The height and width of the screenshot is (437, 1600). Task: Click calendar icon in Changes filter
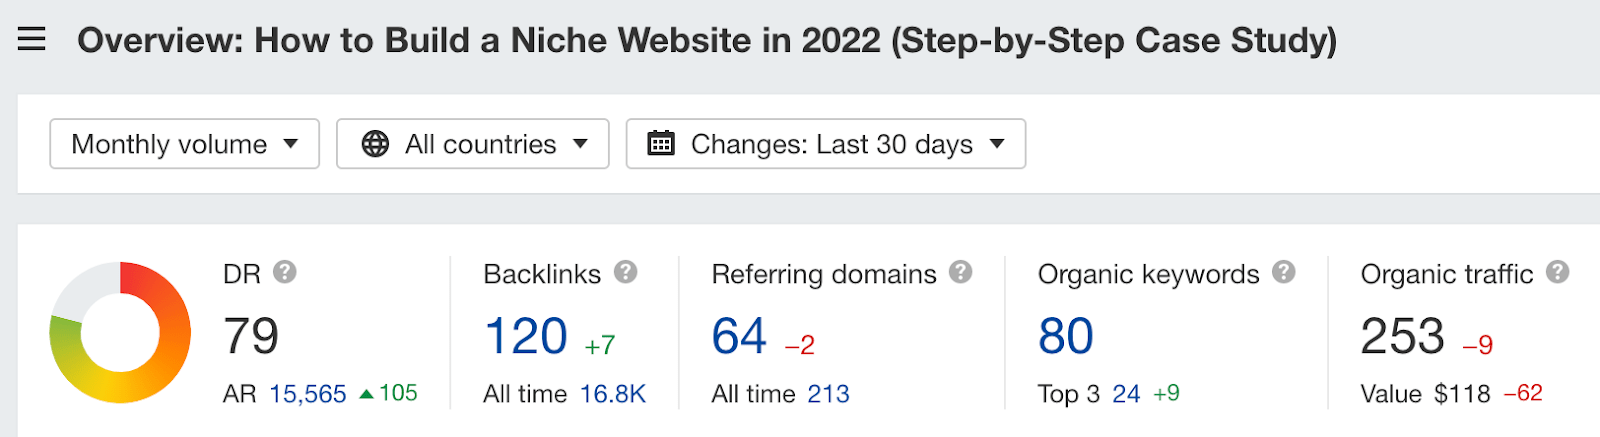661,143
